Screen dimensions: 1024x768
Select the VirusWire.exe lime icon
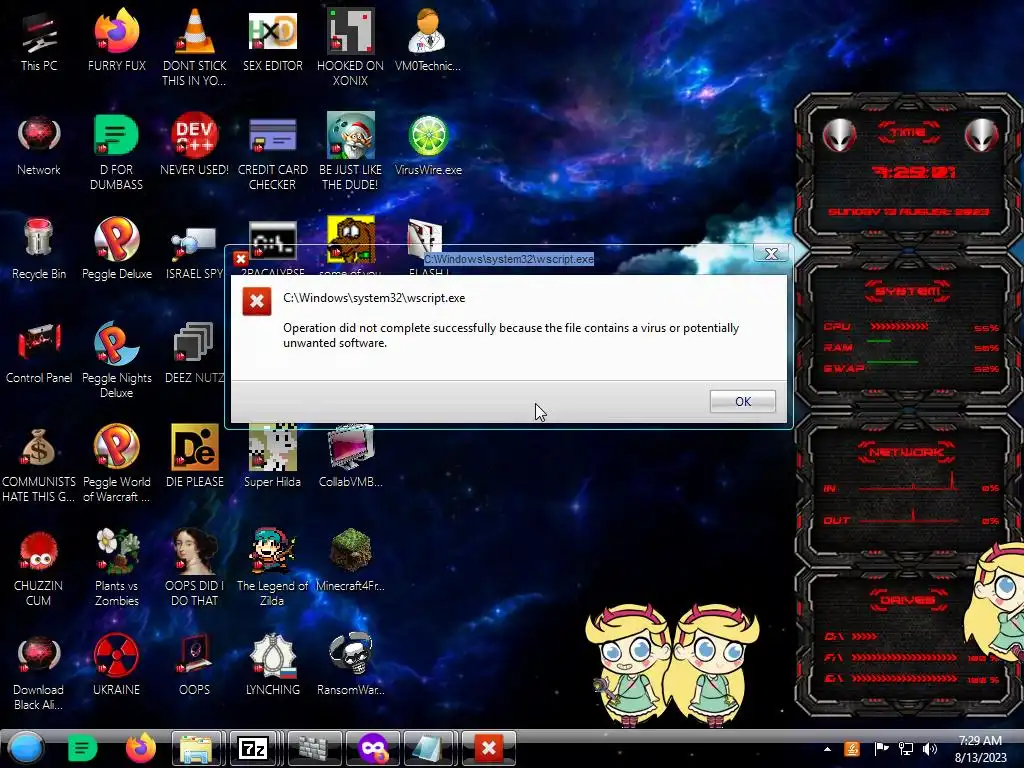click(x=428, y=145)
